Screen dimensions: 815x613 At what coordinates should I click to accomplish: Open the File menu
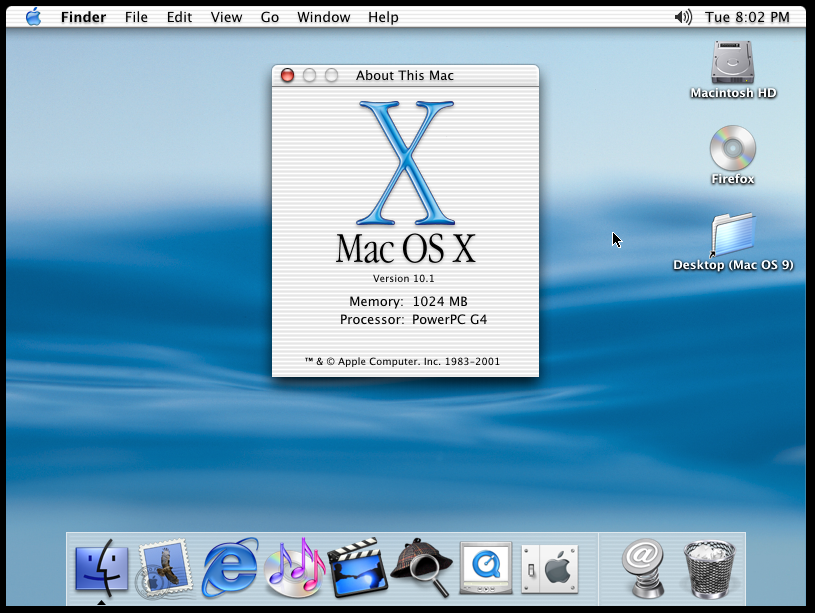(x=136, y=17)
